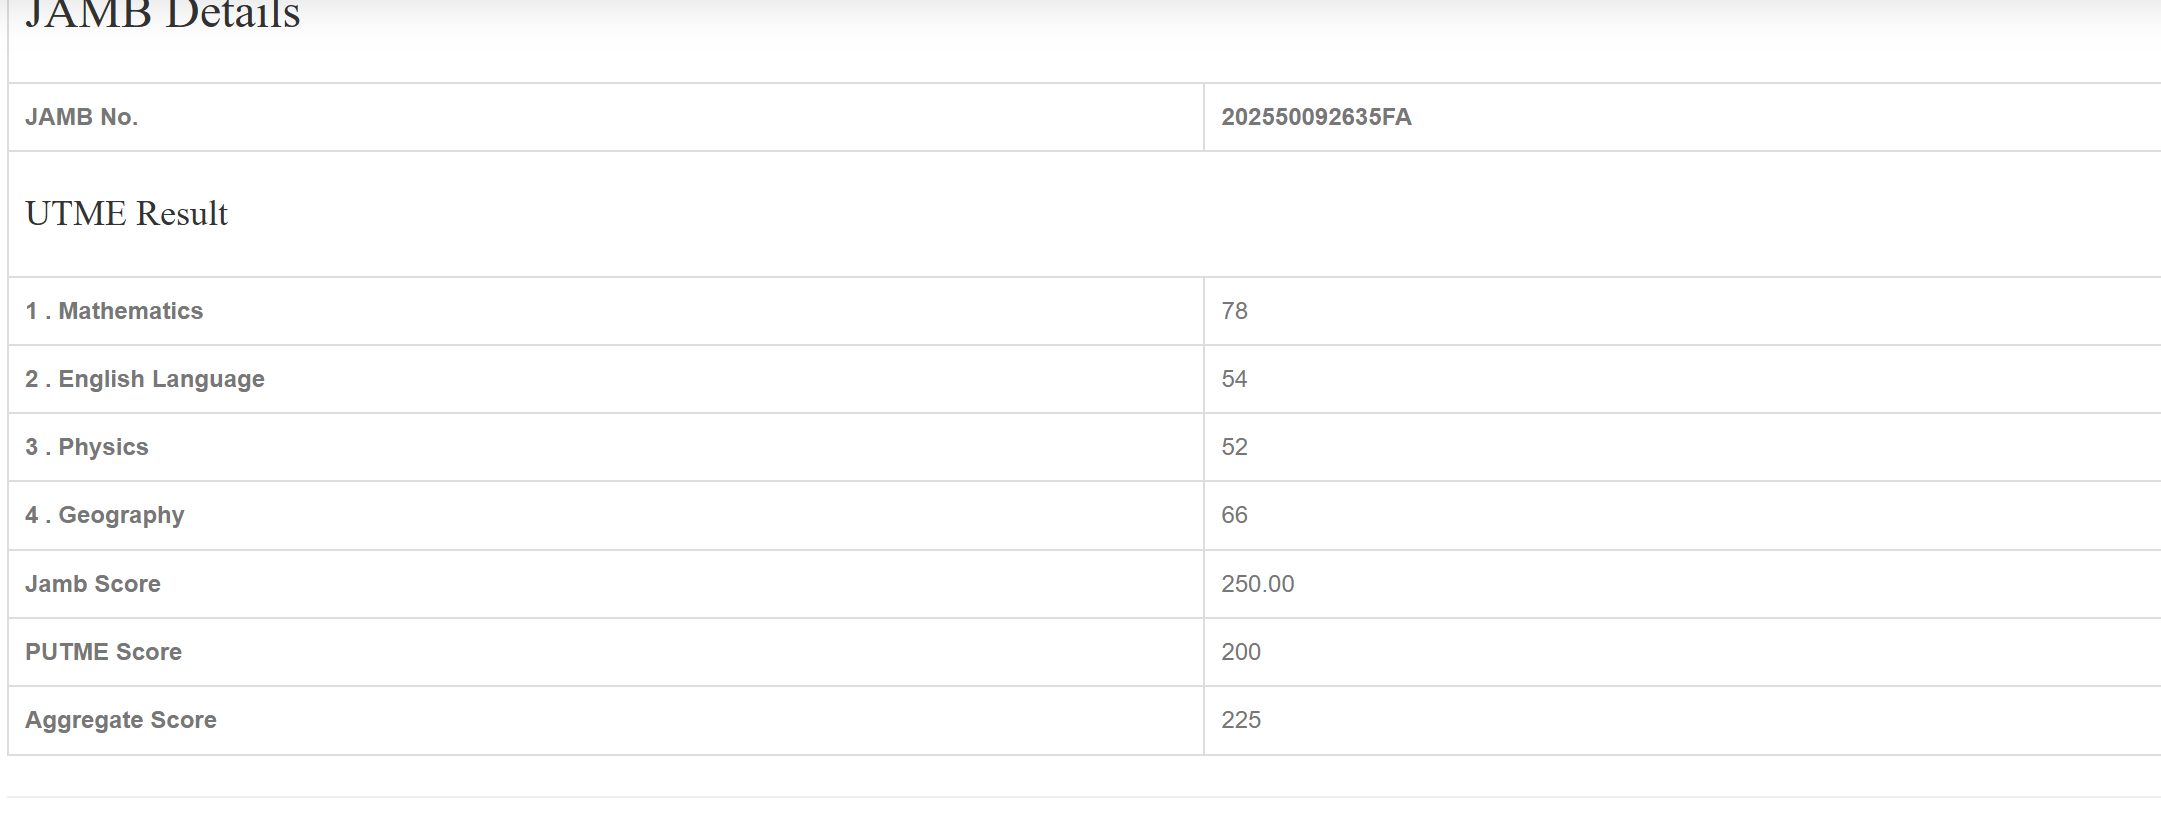The width and height of the screenshot is (2161, 829).
Task: Click the Aggregate Score label
Action: tap(121, 720)
